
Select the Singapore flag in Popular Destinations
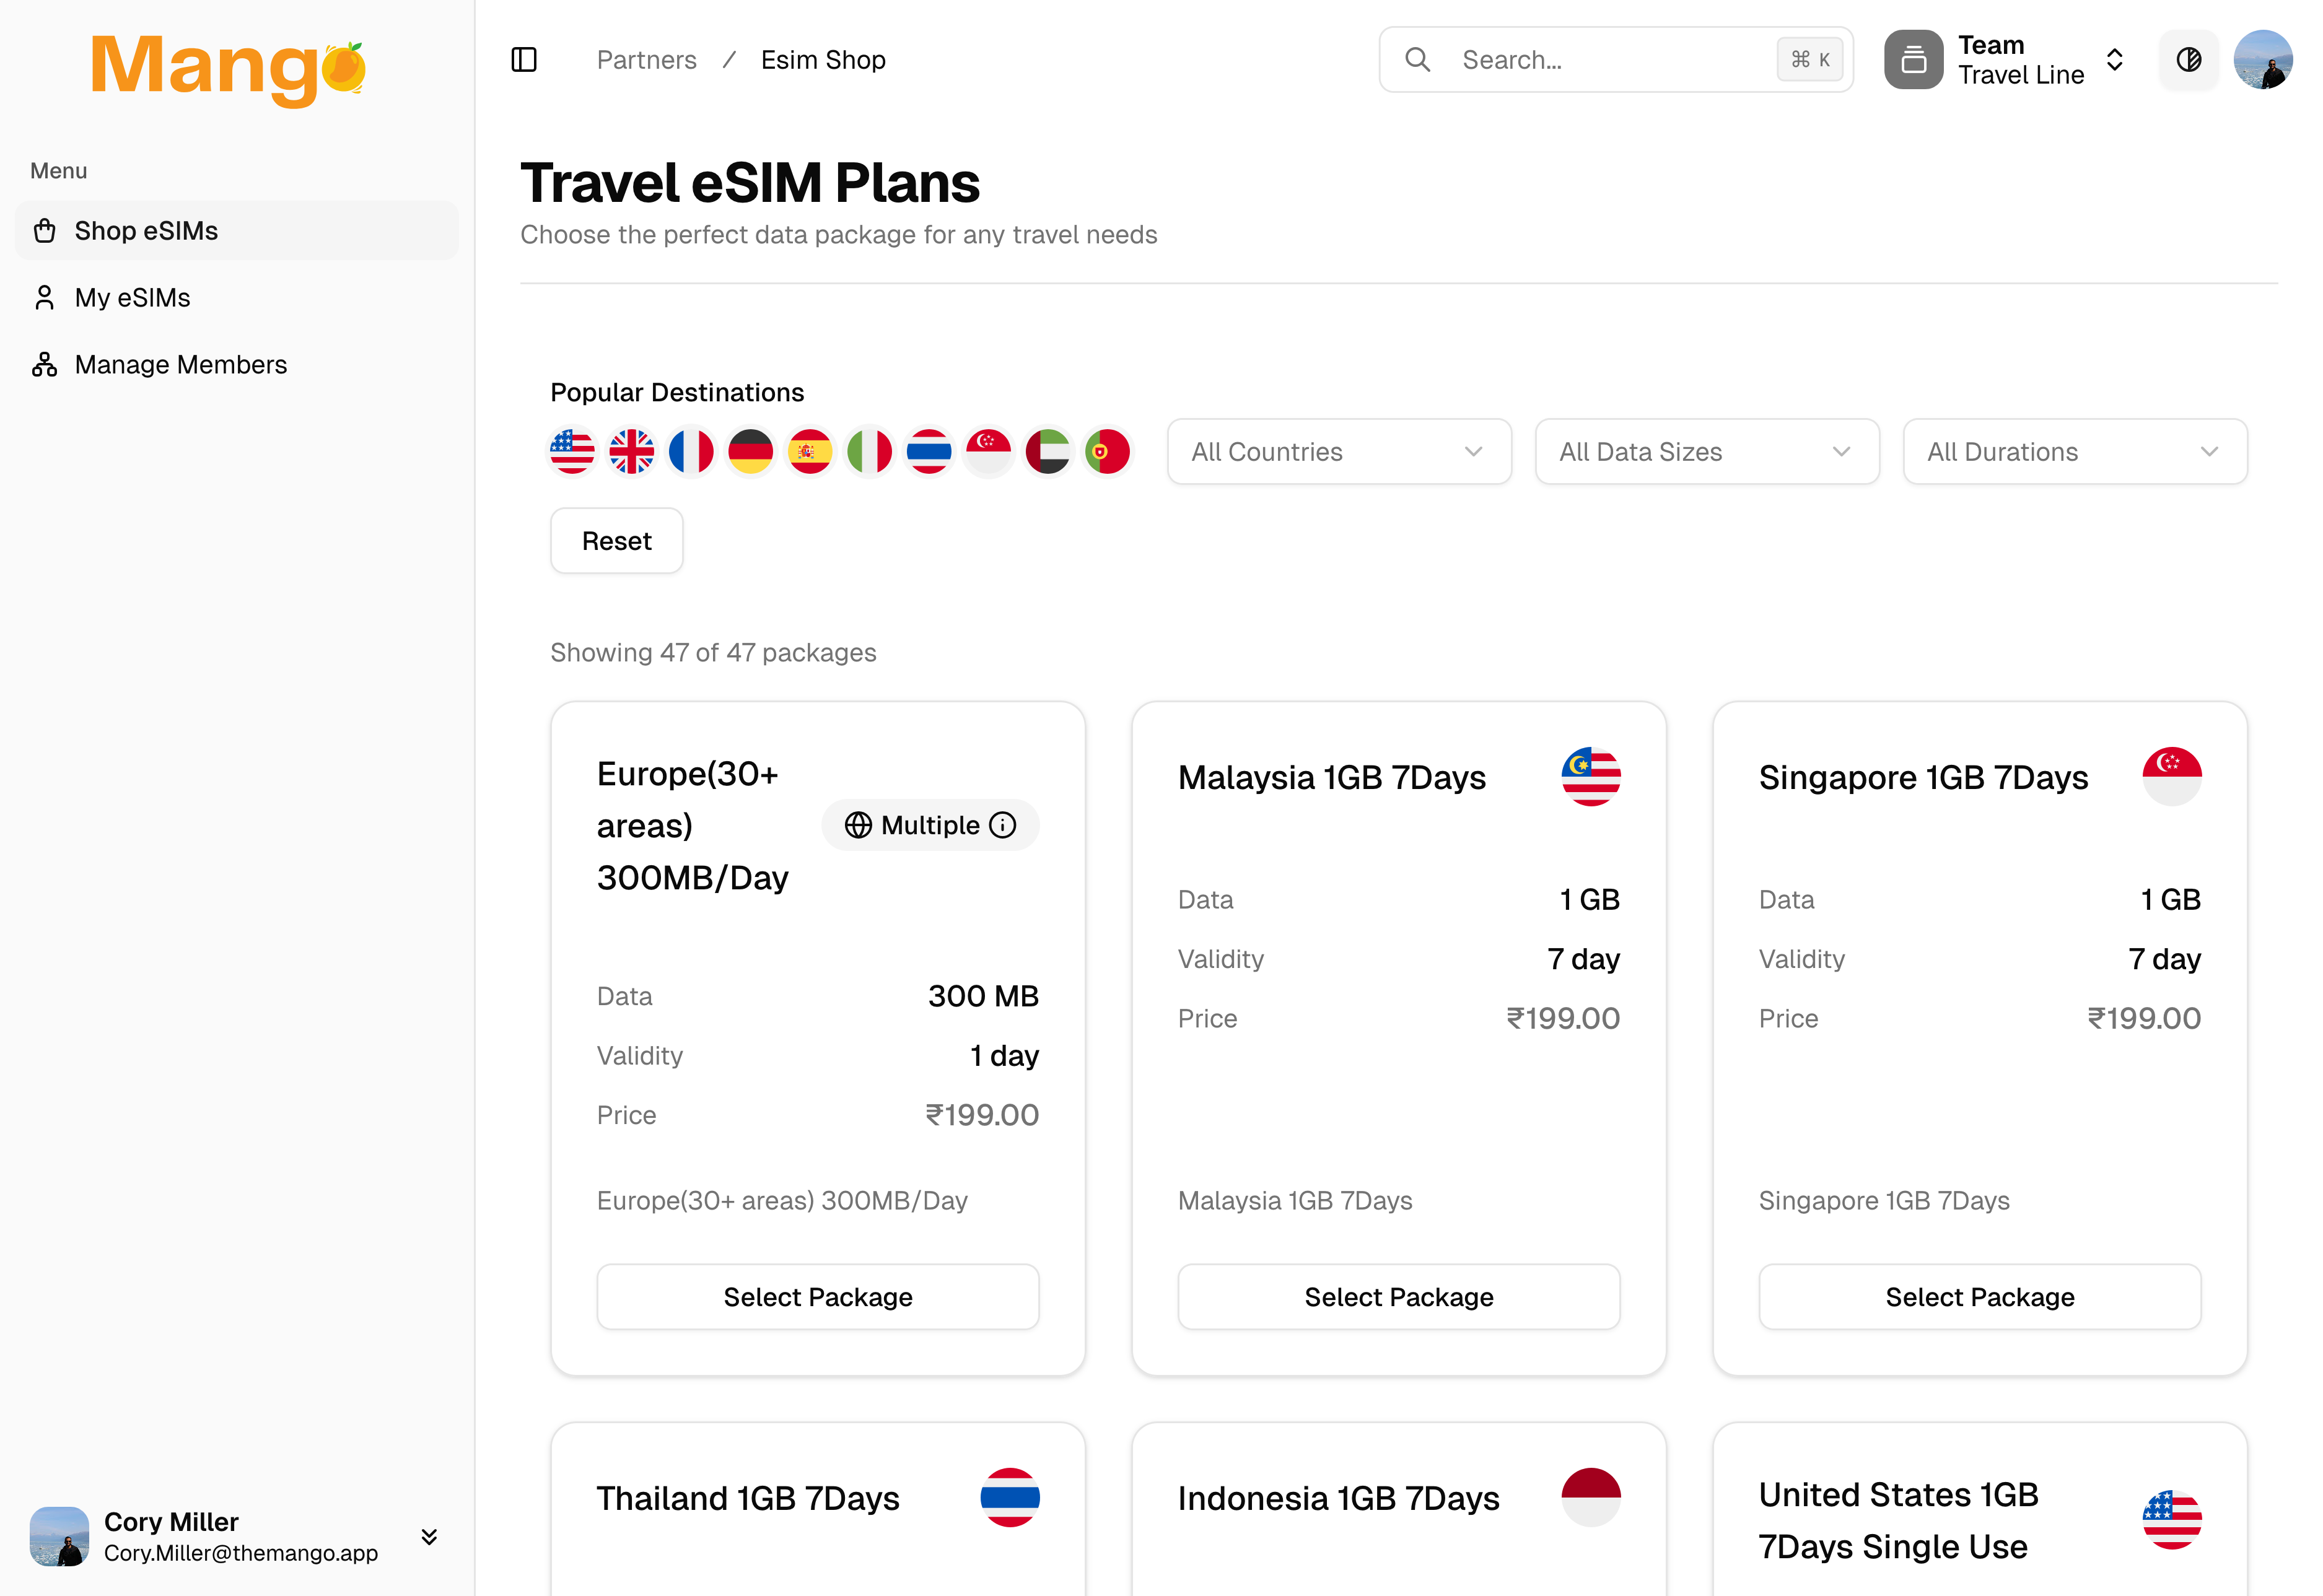coord(989,452)
